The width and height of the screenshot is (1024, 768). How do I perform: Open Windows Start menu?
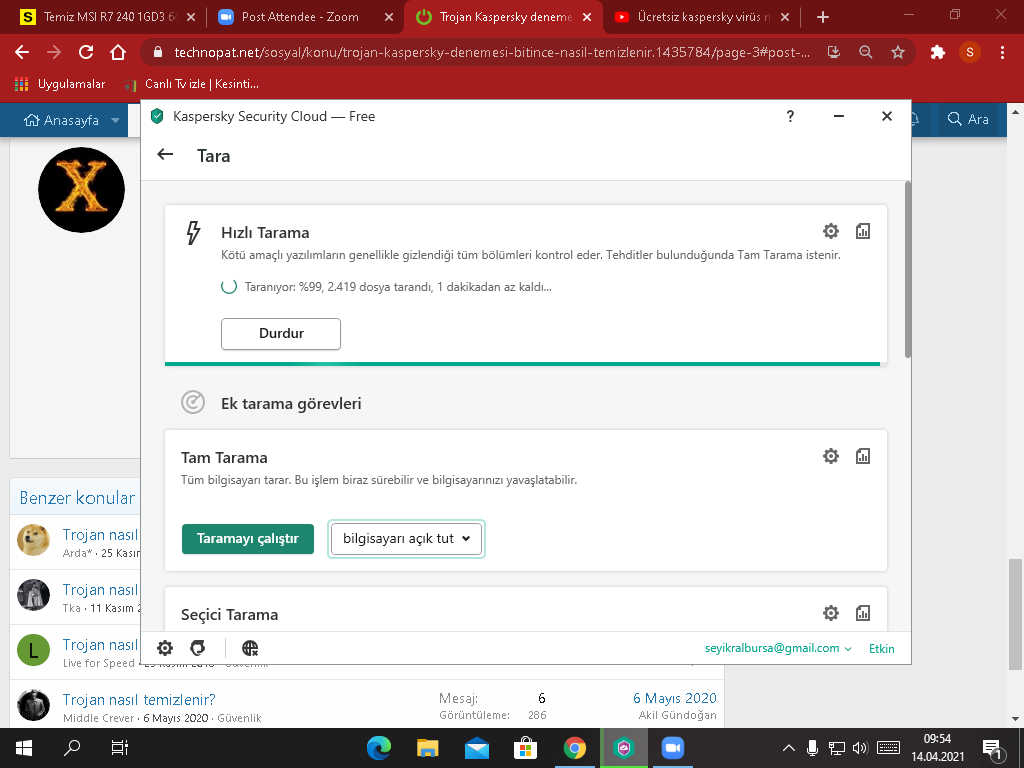(24, 748)
